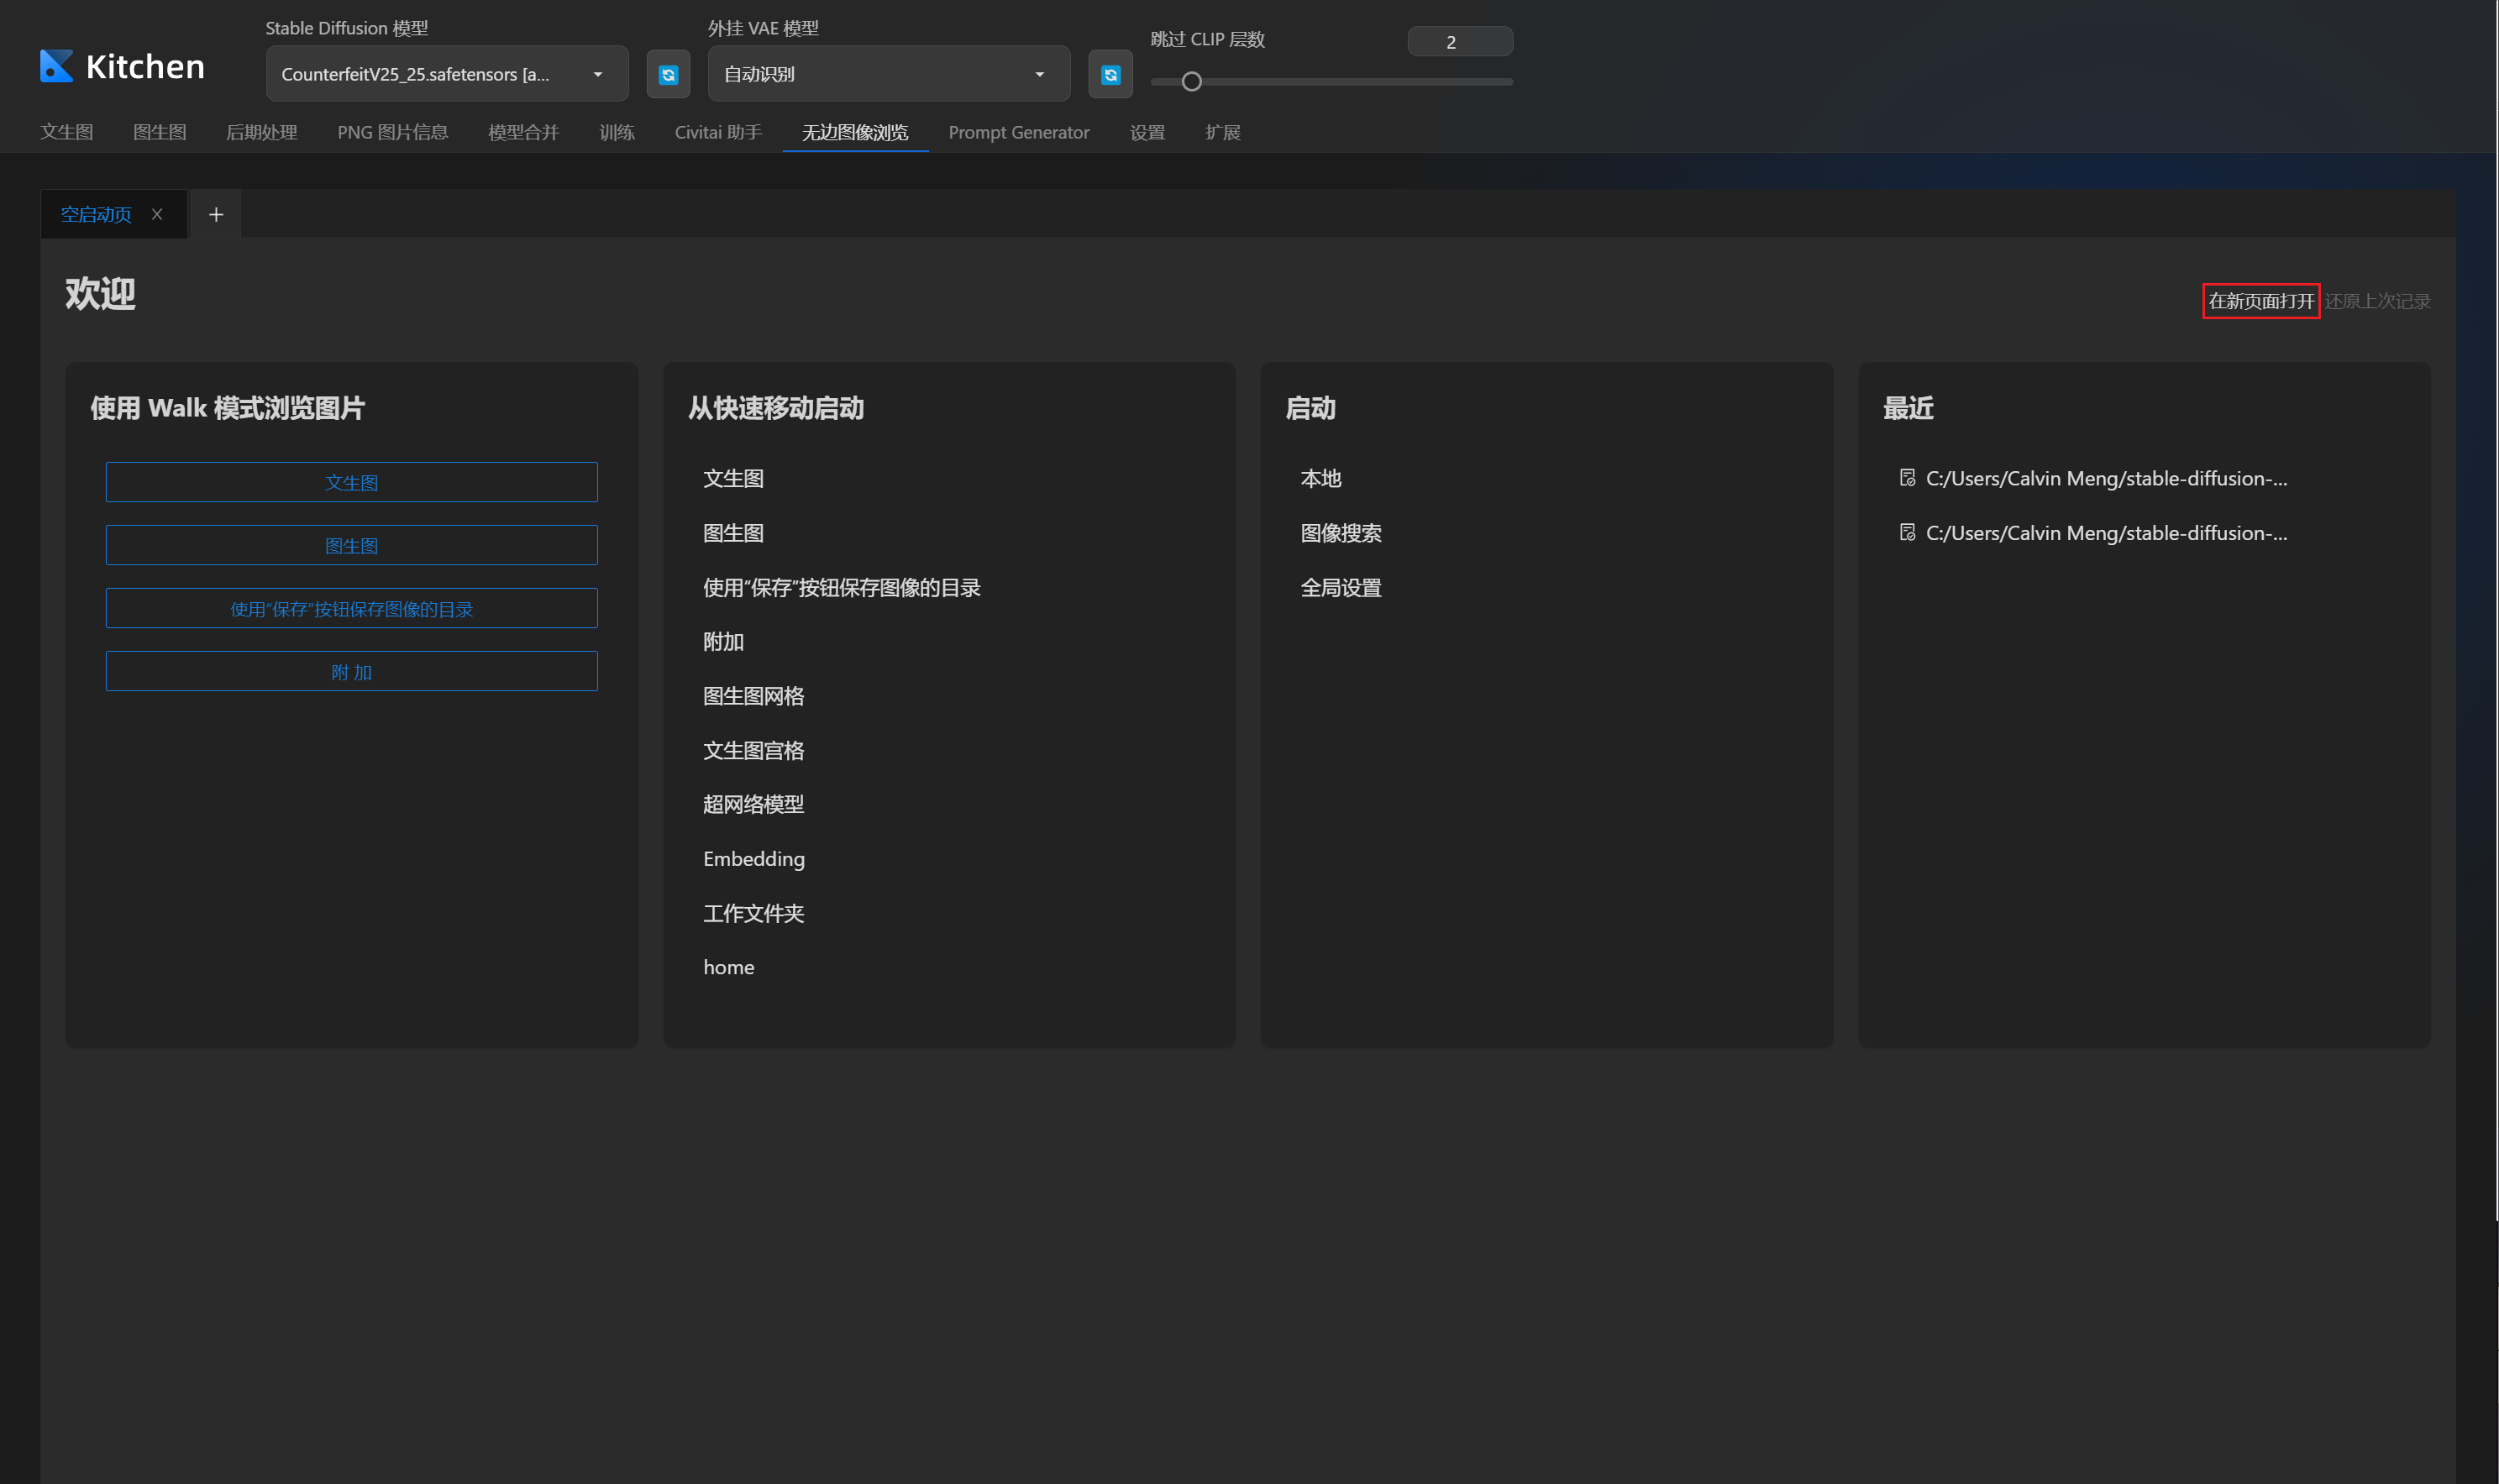This screenshot has width=2499, height=1484.
Task: Launch 图像搜索 from the 启动 list
Action: pos(1340,533)
